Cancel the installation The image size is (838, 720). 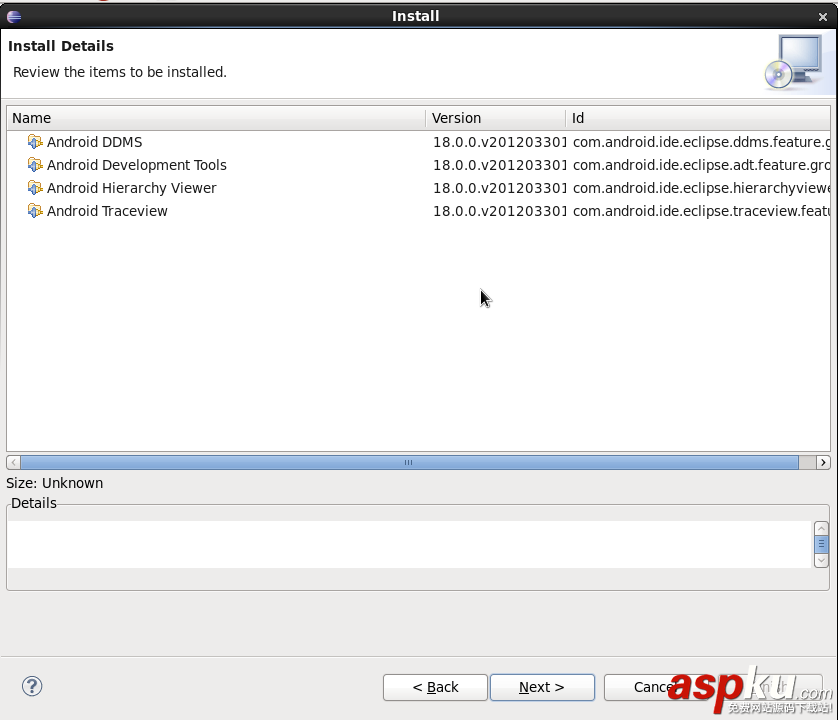click(x=656, y=687)
